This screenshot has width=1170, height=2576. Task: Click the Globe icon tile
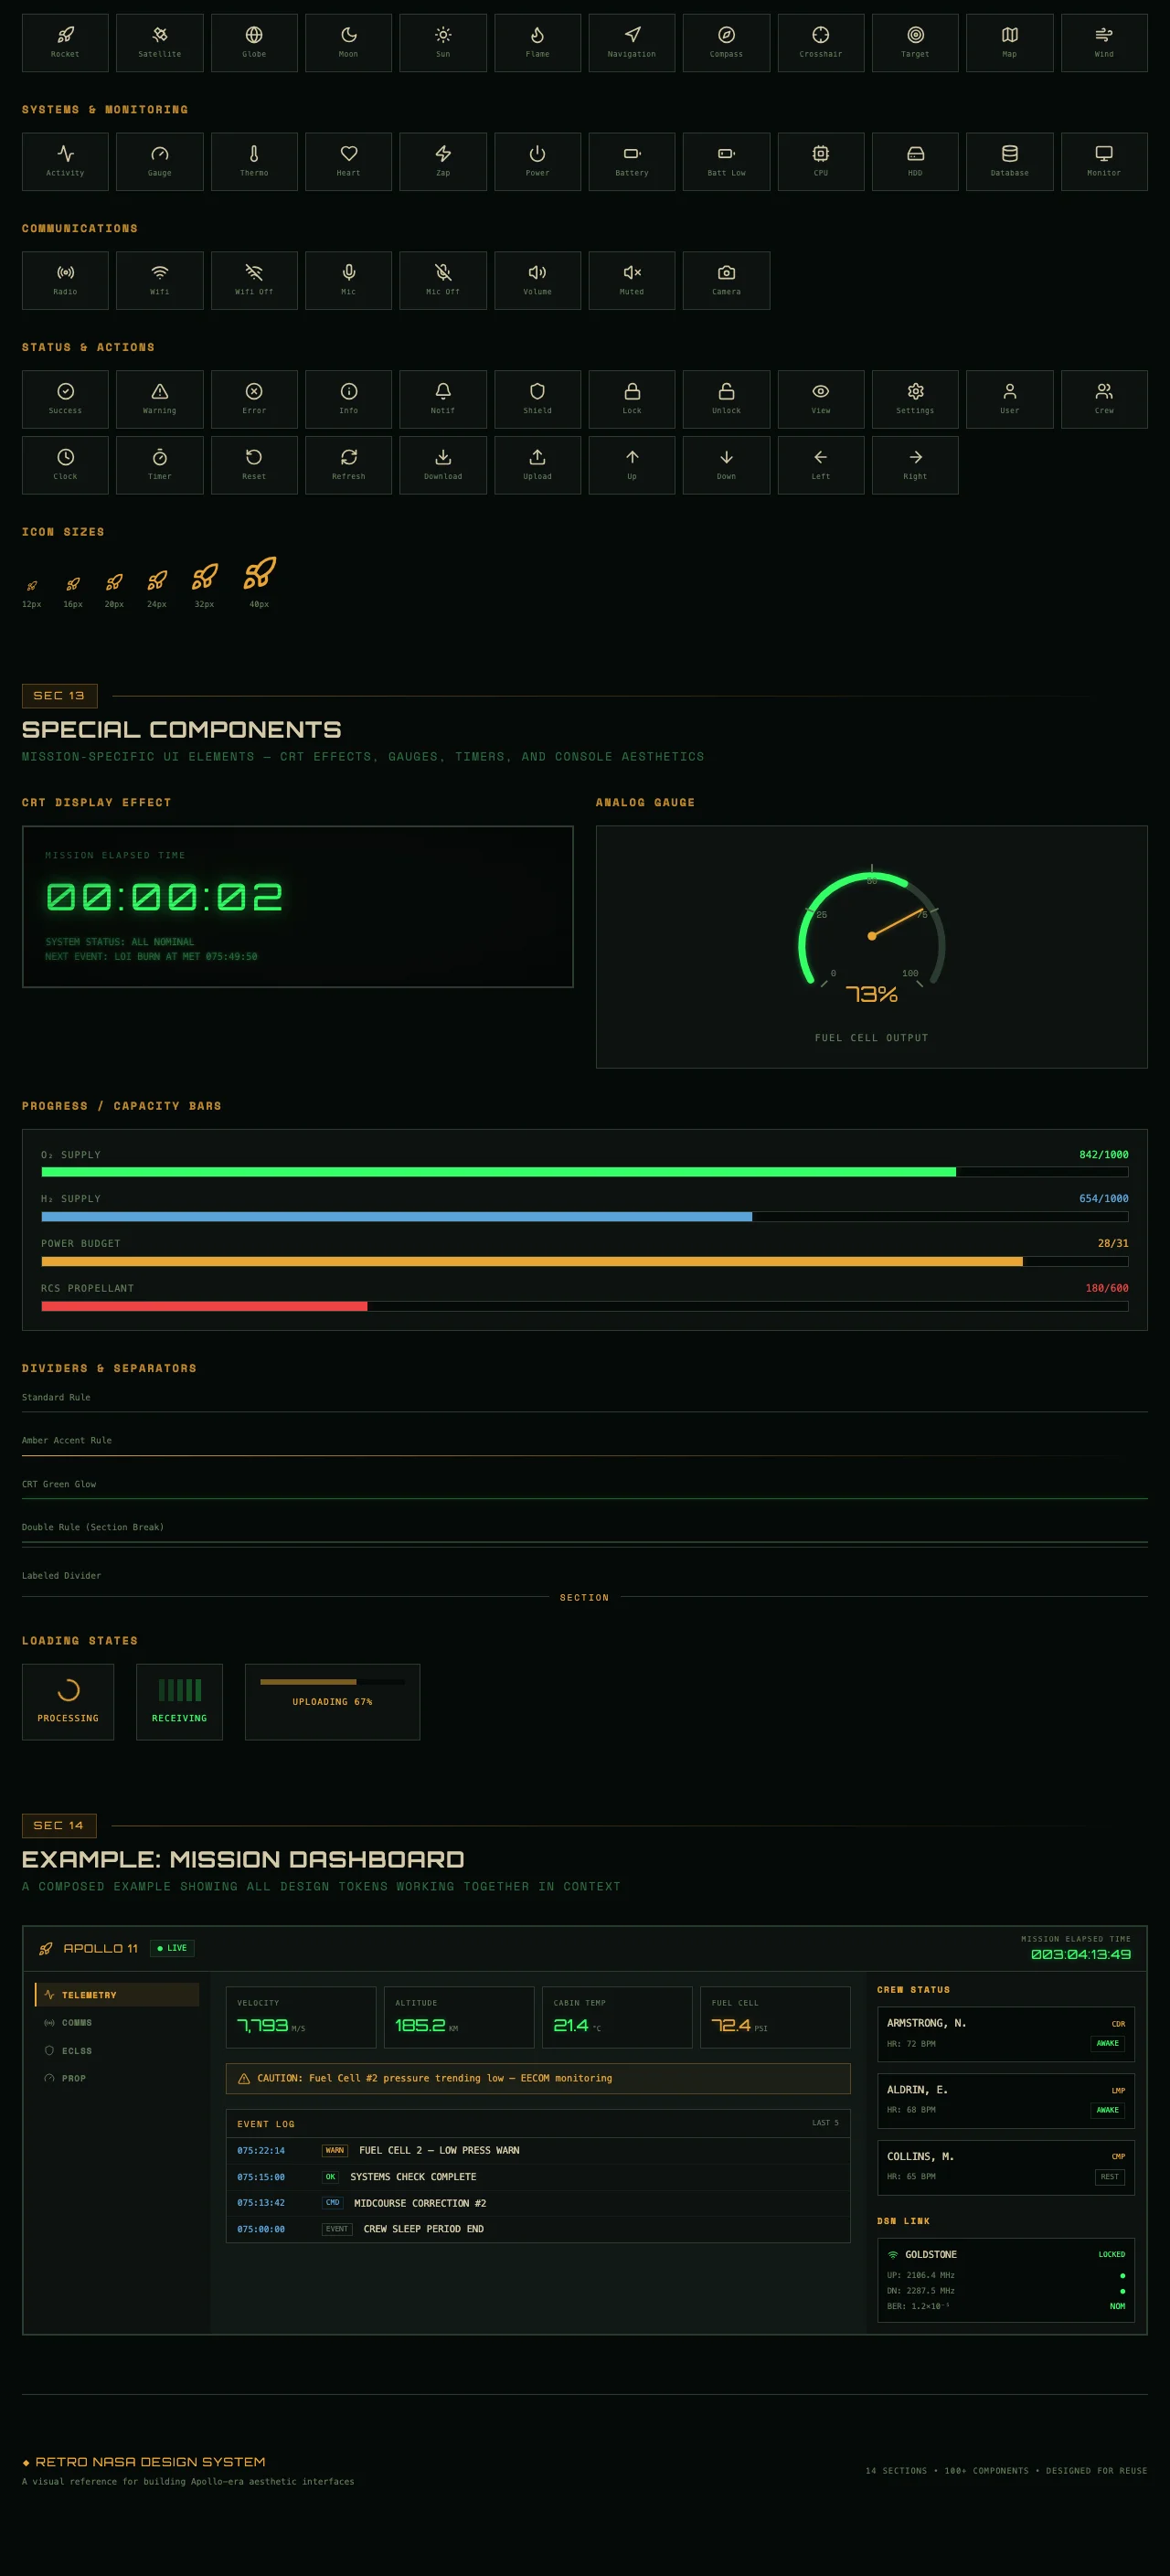point(254,43)
